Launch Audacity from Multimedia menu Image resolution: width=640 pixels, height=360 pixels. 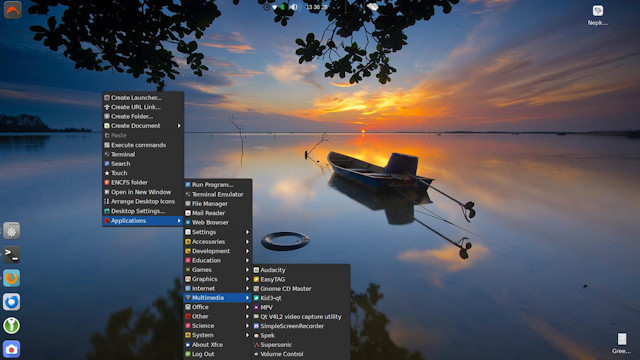(x=301, y=270)
